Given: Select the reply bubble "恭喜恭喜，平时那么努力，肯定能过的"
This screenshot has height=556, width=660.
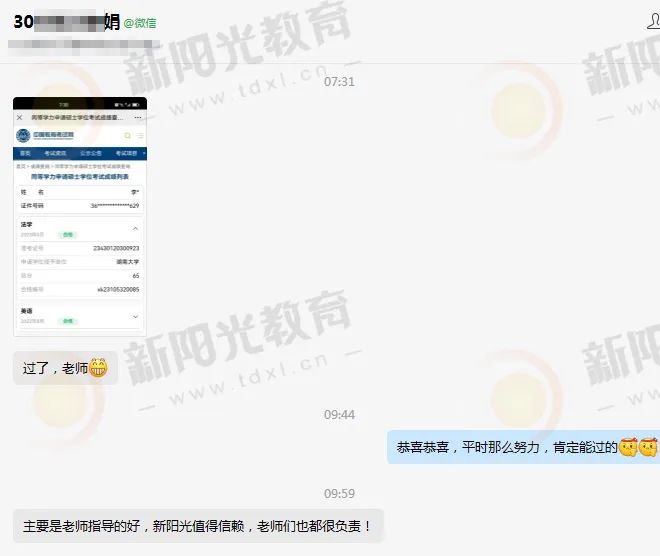Looking at the screenshot, I should point(523,447).
